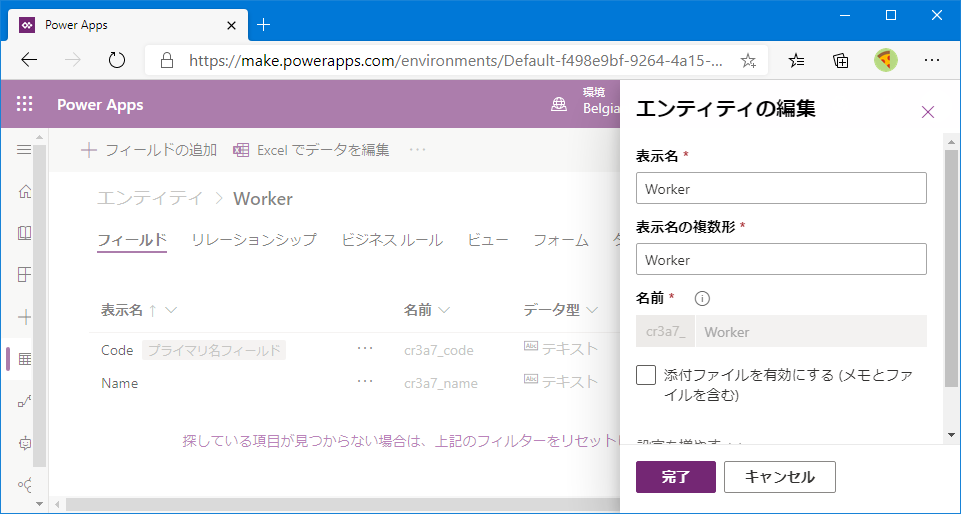Image resolution: width=961 pixels, height=514 pixels.
Task: Enable 添付ファイルを有効にする checkbox
Action: click(646, 375)
